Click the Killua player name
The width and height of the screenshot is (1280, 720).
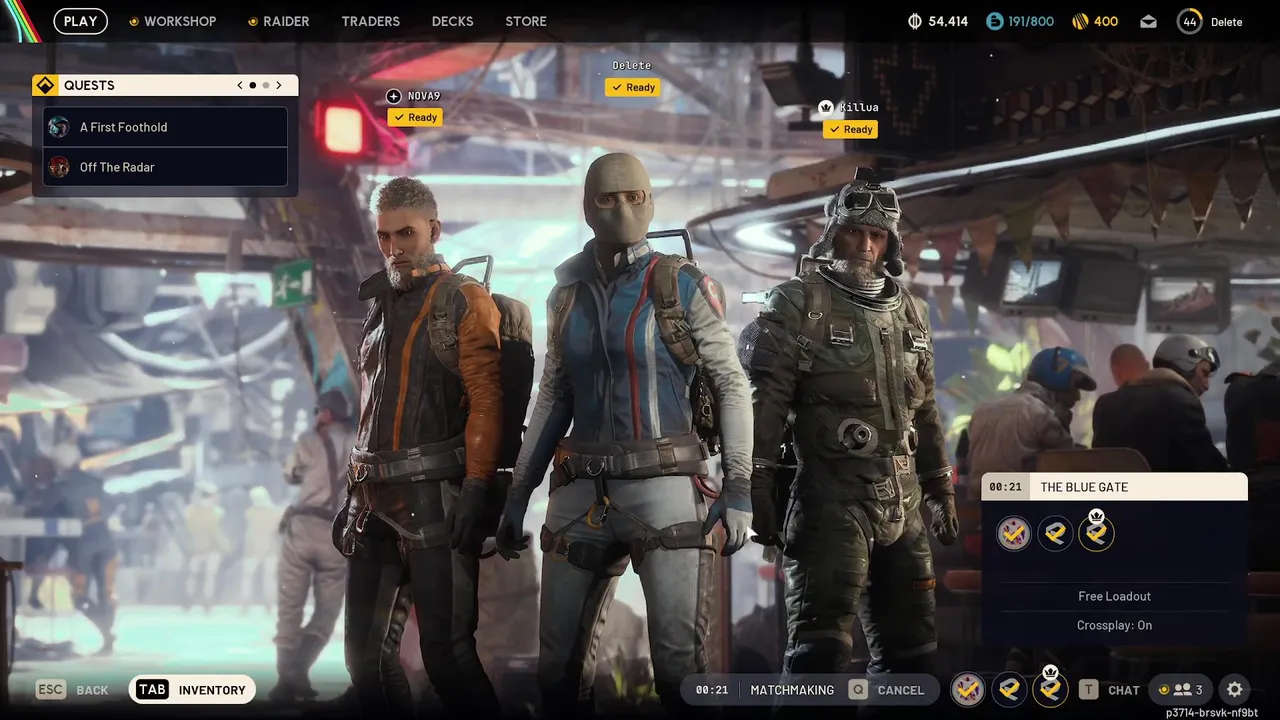(x=859, y=107)
